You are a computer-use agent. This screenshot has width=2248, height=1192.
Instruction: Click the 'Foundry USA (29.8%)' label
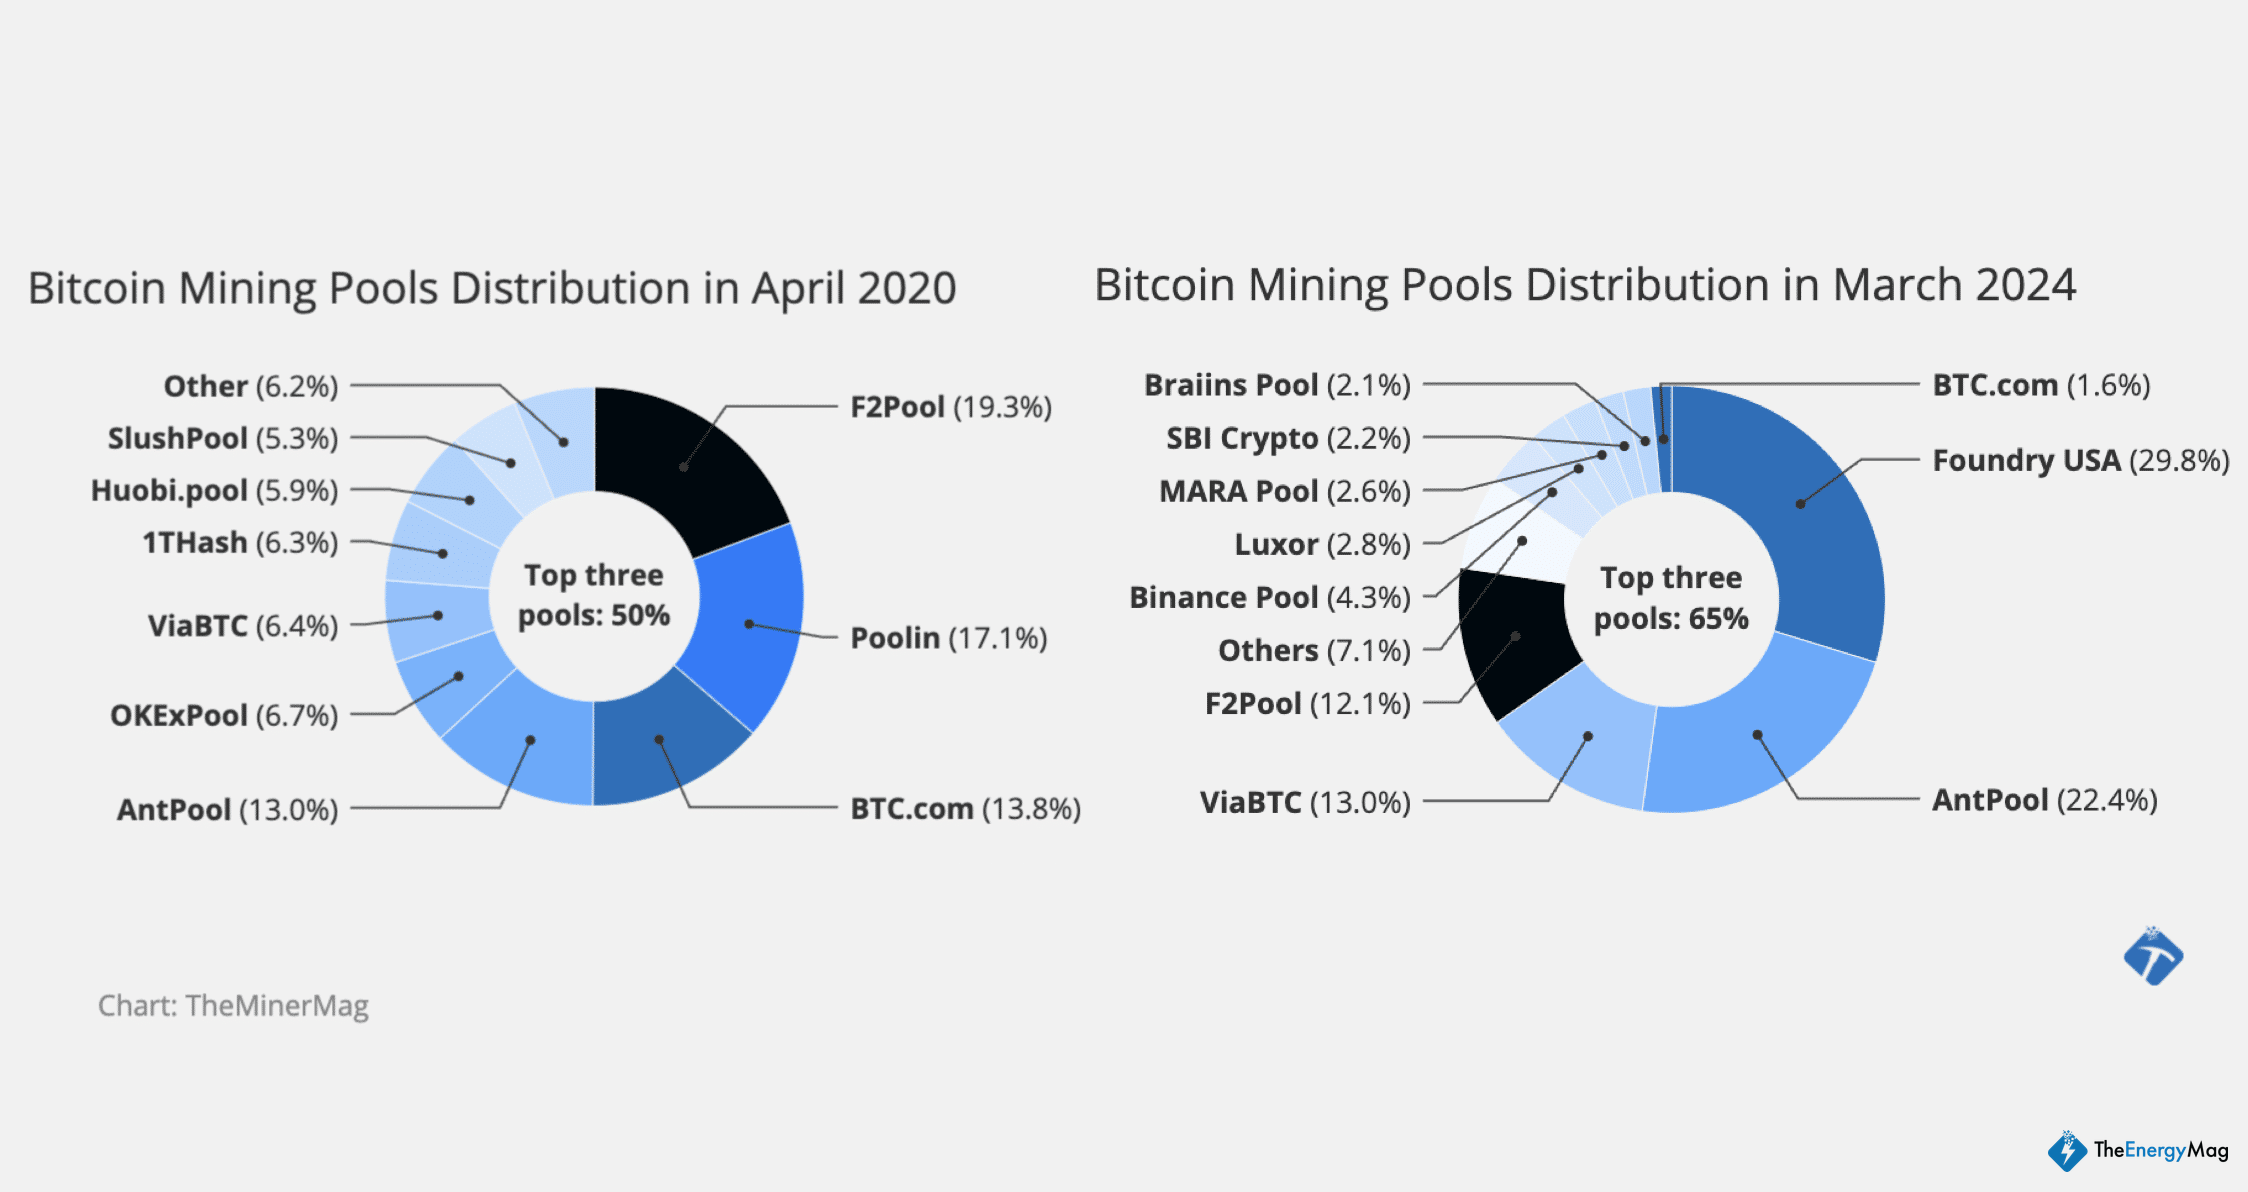point(2080,460)
